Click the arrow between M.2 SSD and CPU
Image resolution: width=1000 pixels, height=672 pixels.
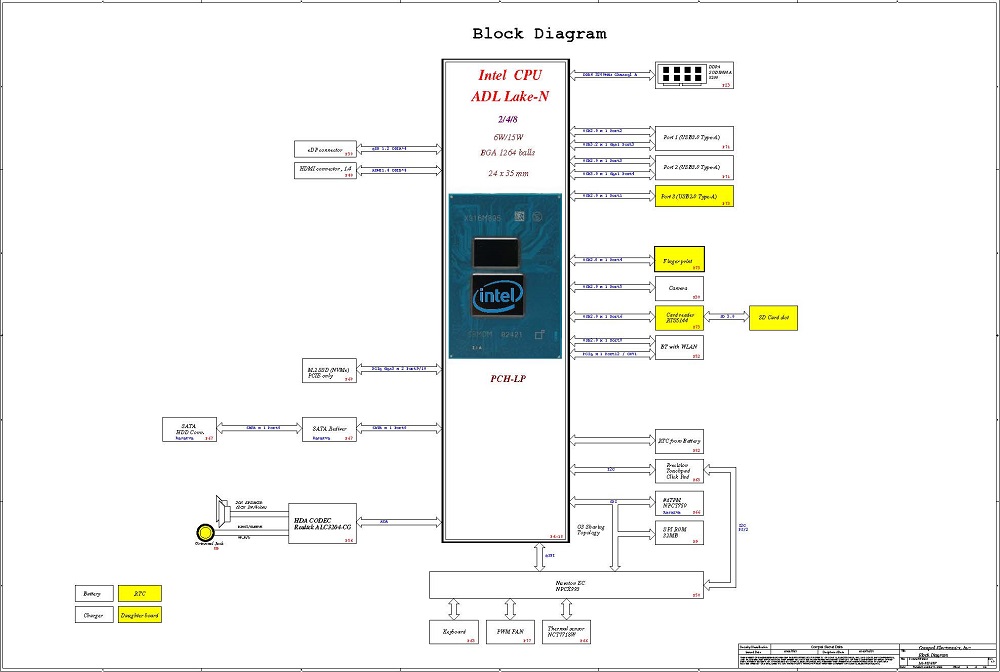[x=399, y=369]
